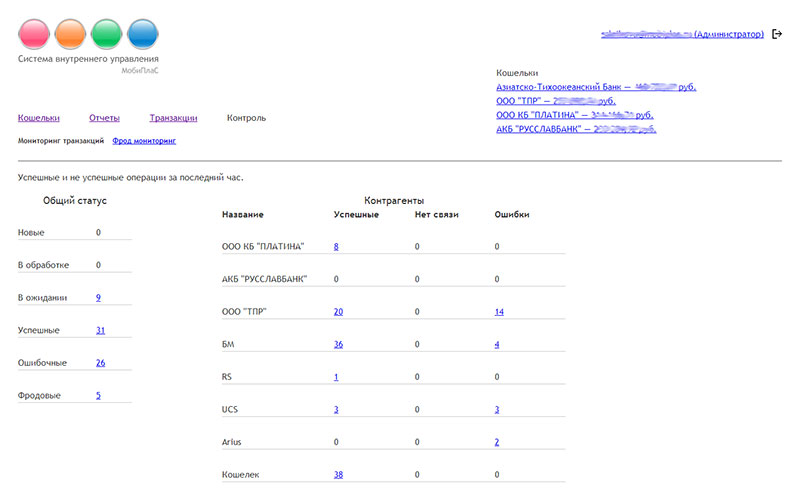Go to the Транзакции section
This screenshot has height=500, width=800.
click(173, 118)
